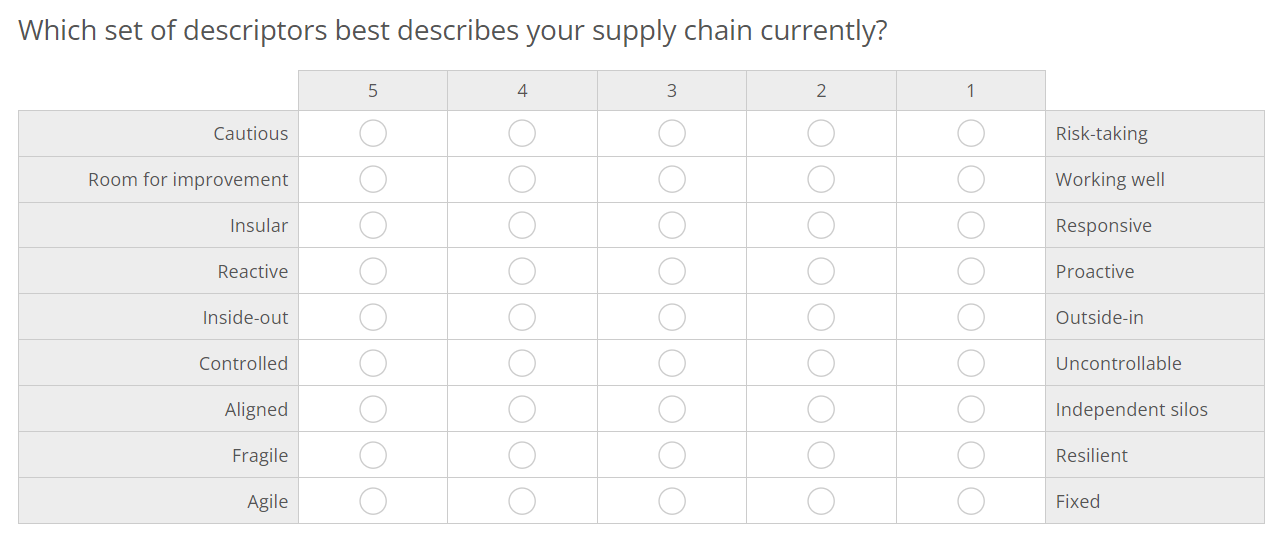Choose 1 for Outside-in row
Screen dimensions: 1281x547
coord(970,317)
